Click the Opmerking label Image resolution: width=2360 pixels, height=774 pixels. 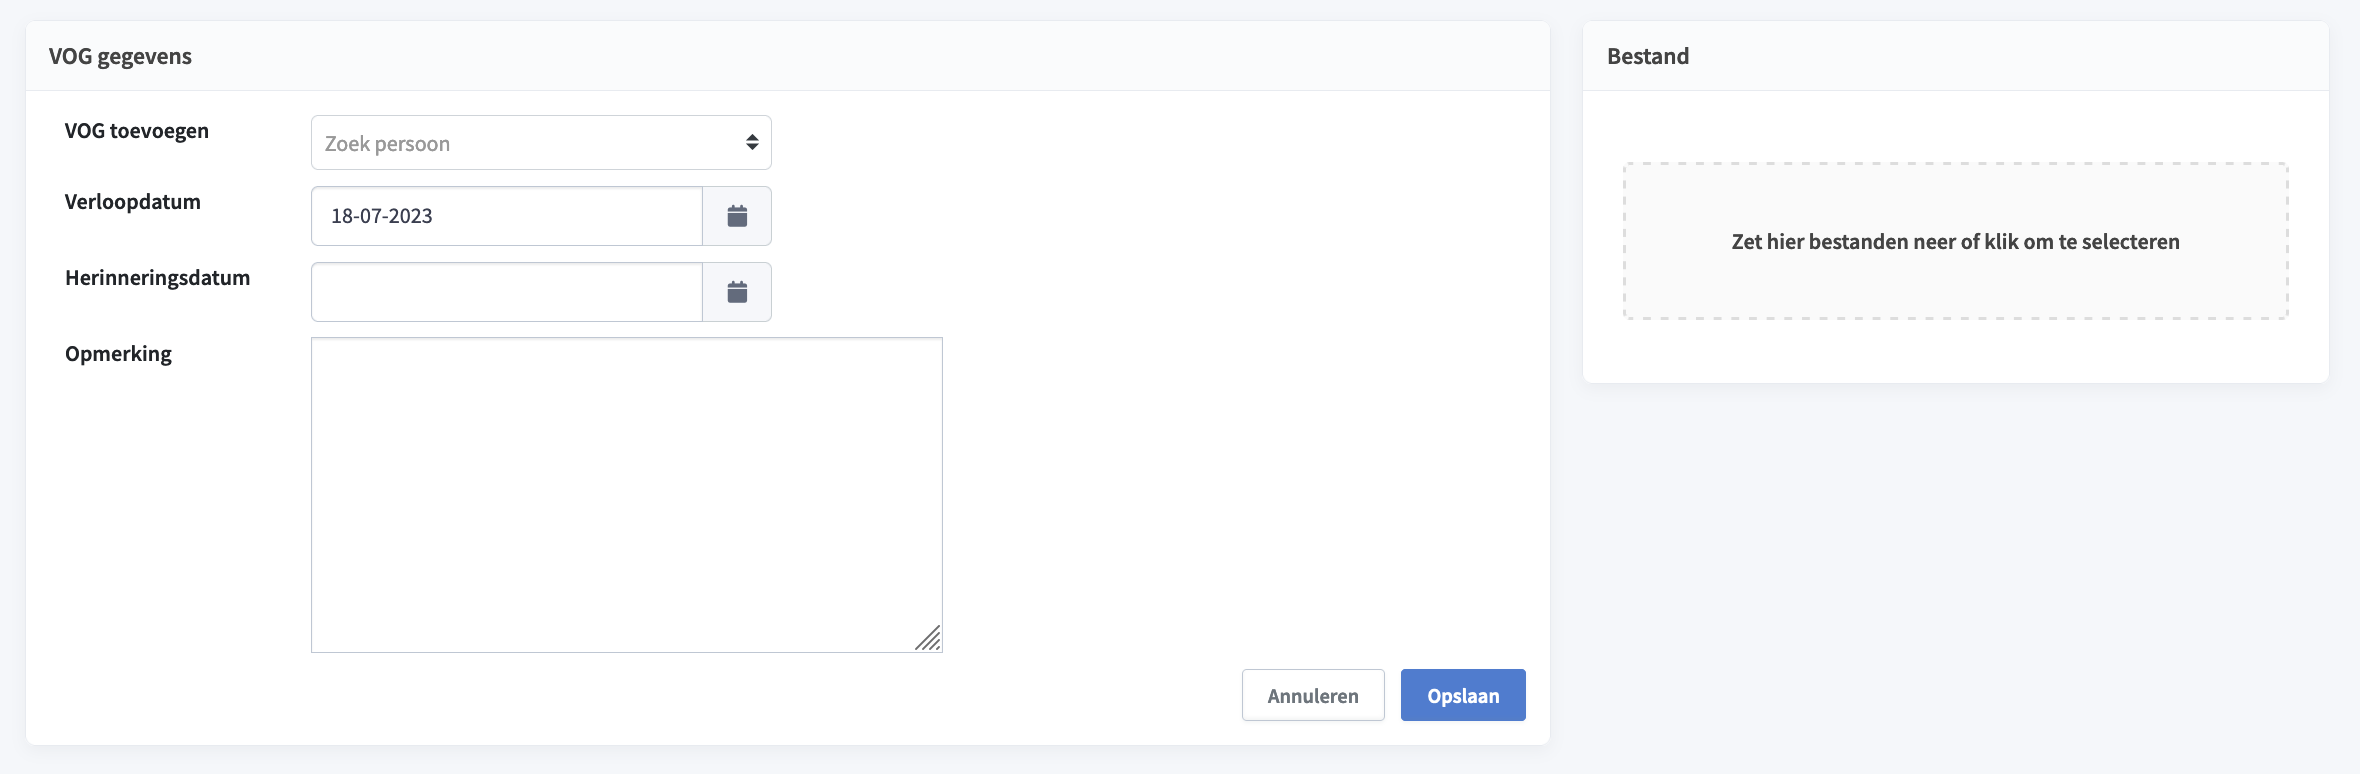point(118,354)
